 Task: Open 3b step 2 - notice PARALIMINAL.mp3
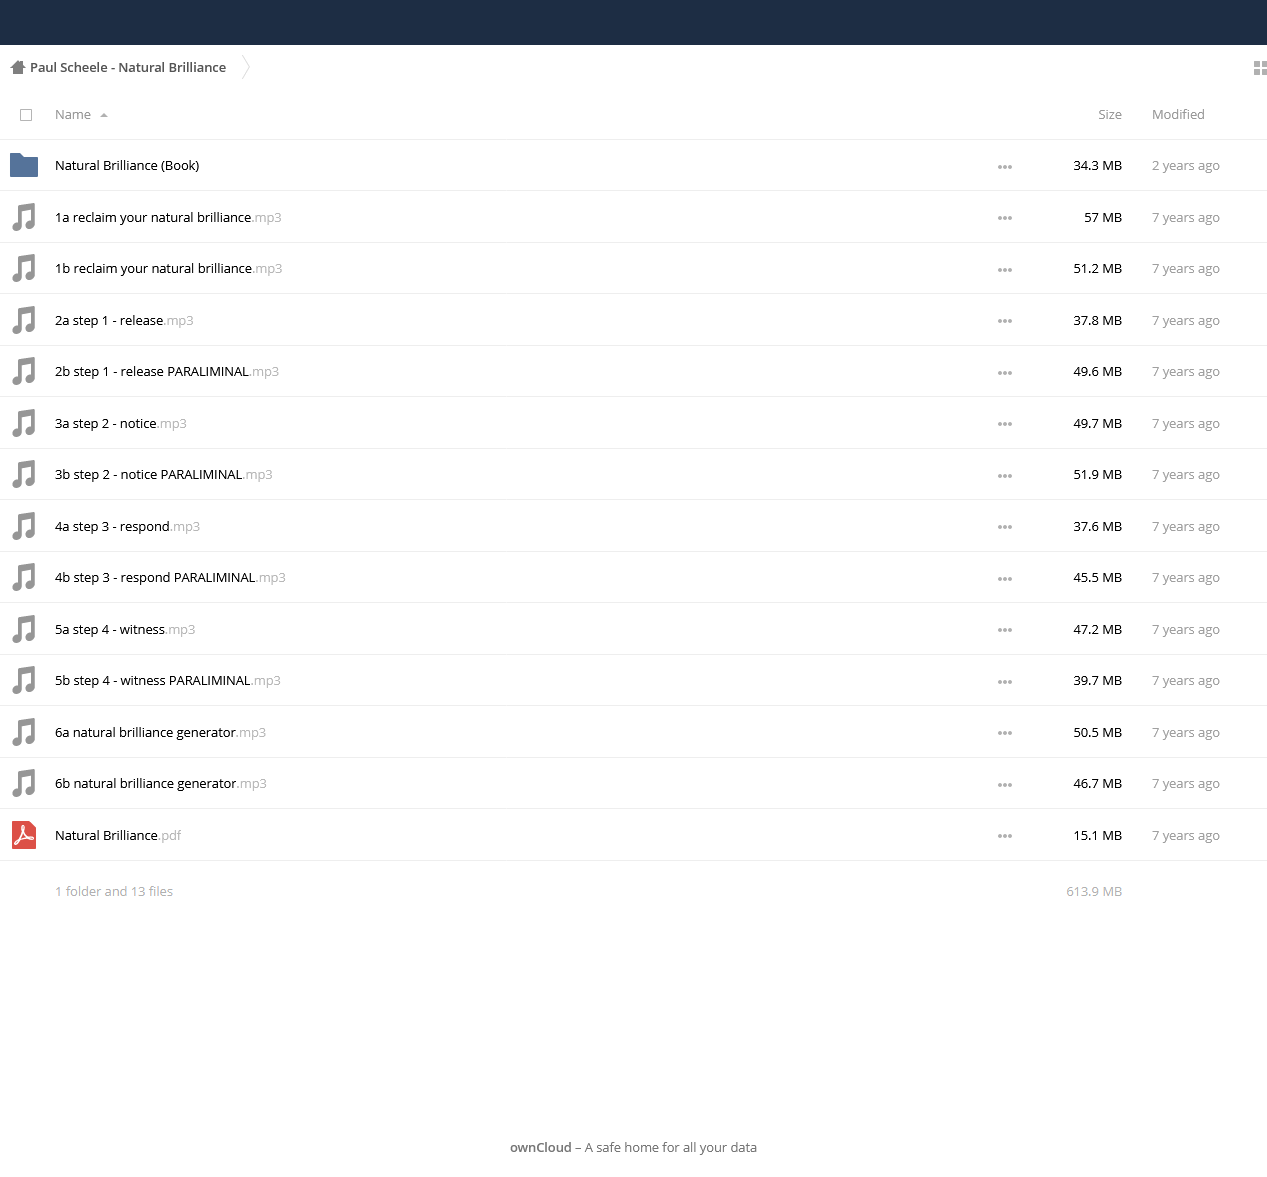tap(164, 475)
